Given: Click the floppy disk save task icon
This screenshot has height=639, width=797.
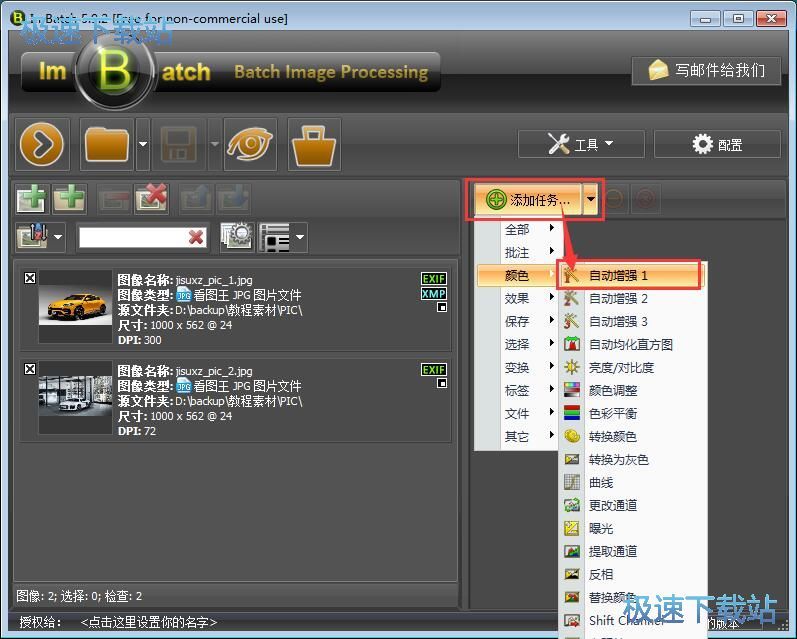Looking at the screenshot, I should pyautogui.click(x=179, y=144).
